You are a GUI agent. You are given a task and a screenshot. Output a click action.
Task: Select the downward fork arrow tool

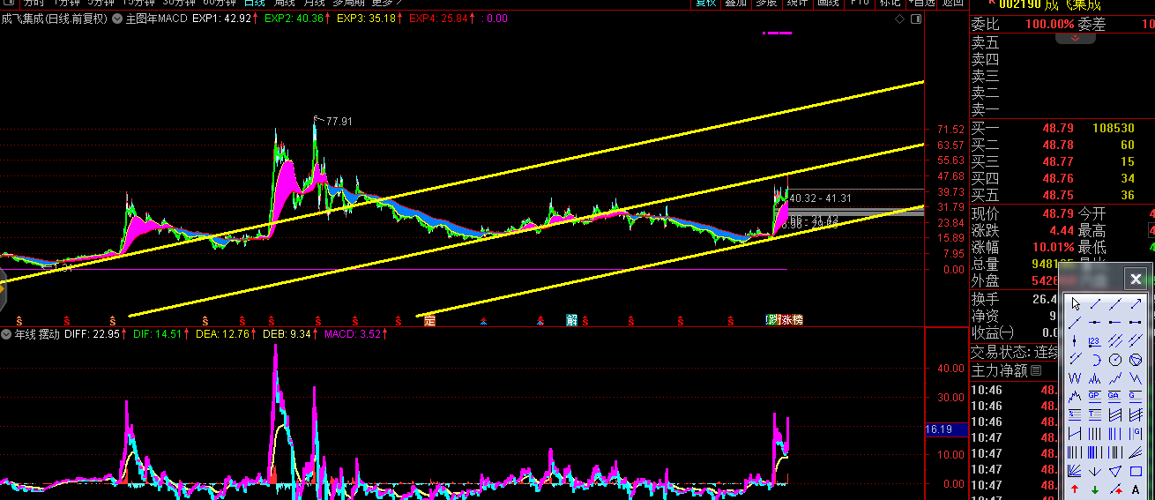pos(1095,471)
